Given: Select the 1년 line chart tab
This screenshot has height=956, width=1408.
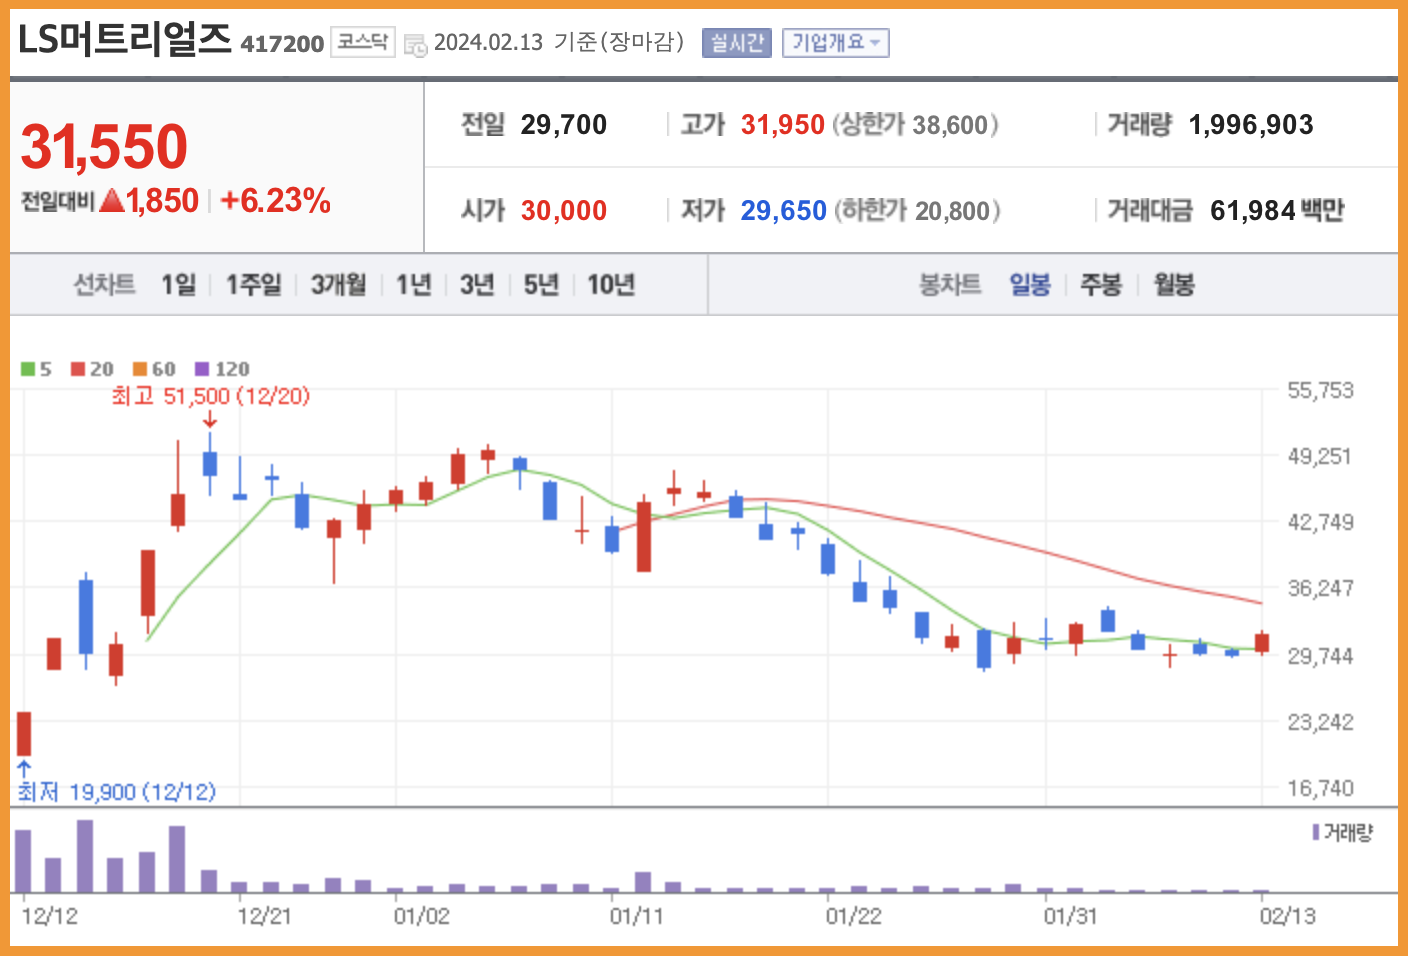Looking at the screenshot, I should (x=413, y=285).
